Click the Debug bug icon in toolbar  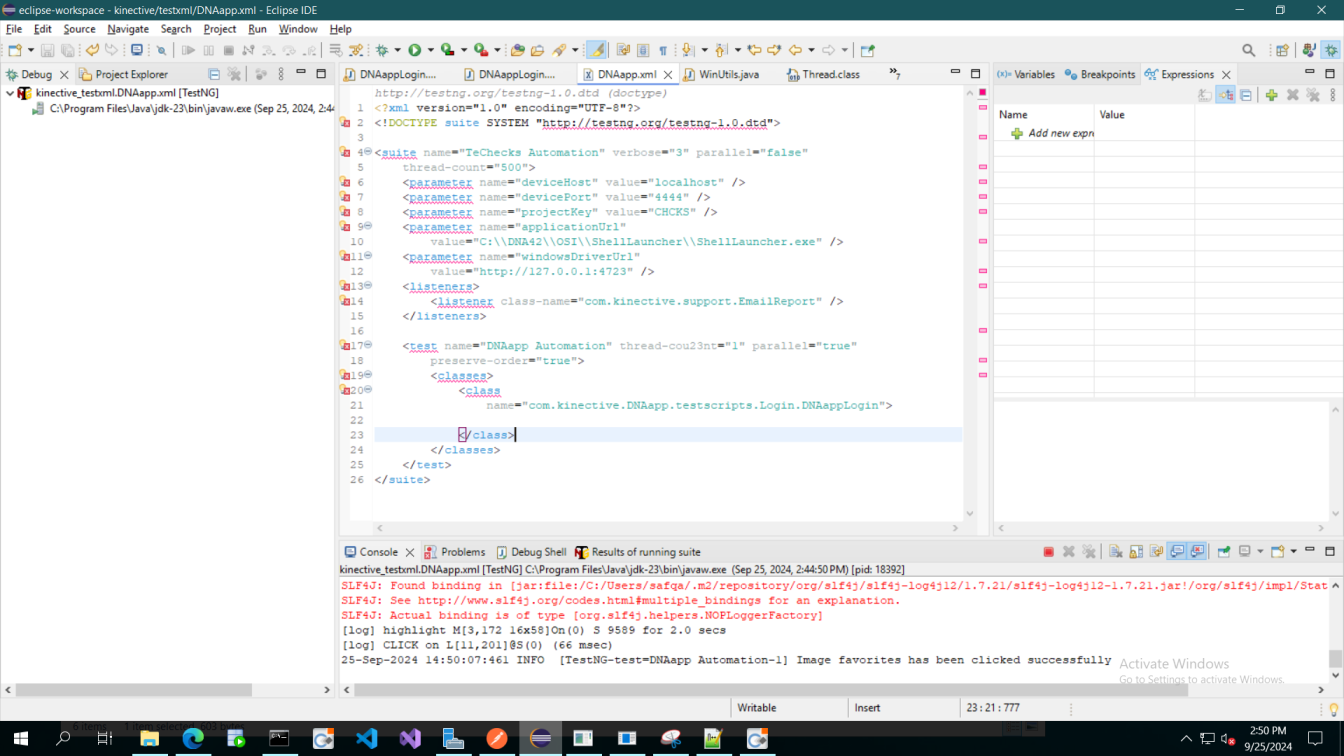click(x=382, y=50)
